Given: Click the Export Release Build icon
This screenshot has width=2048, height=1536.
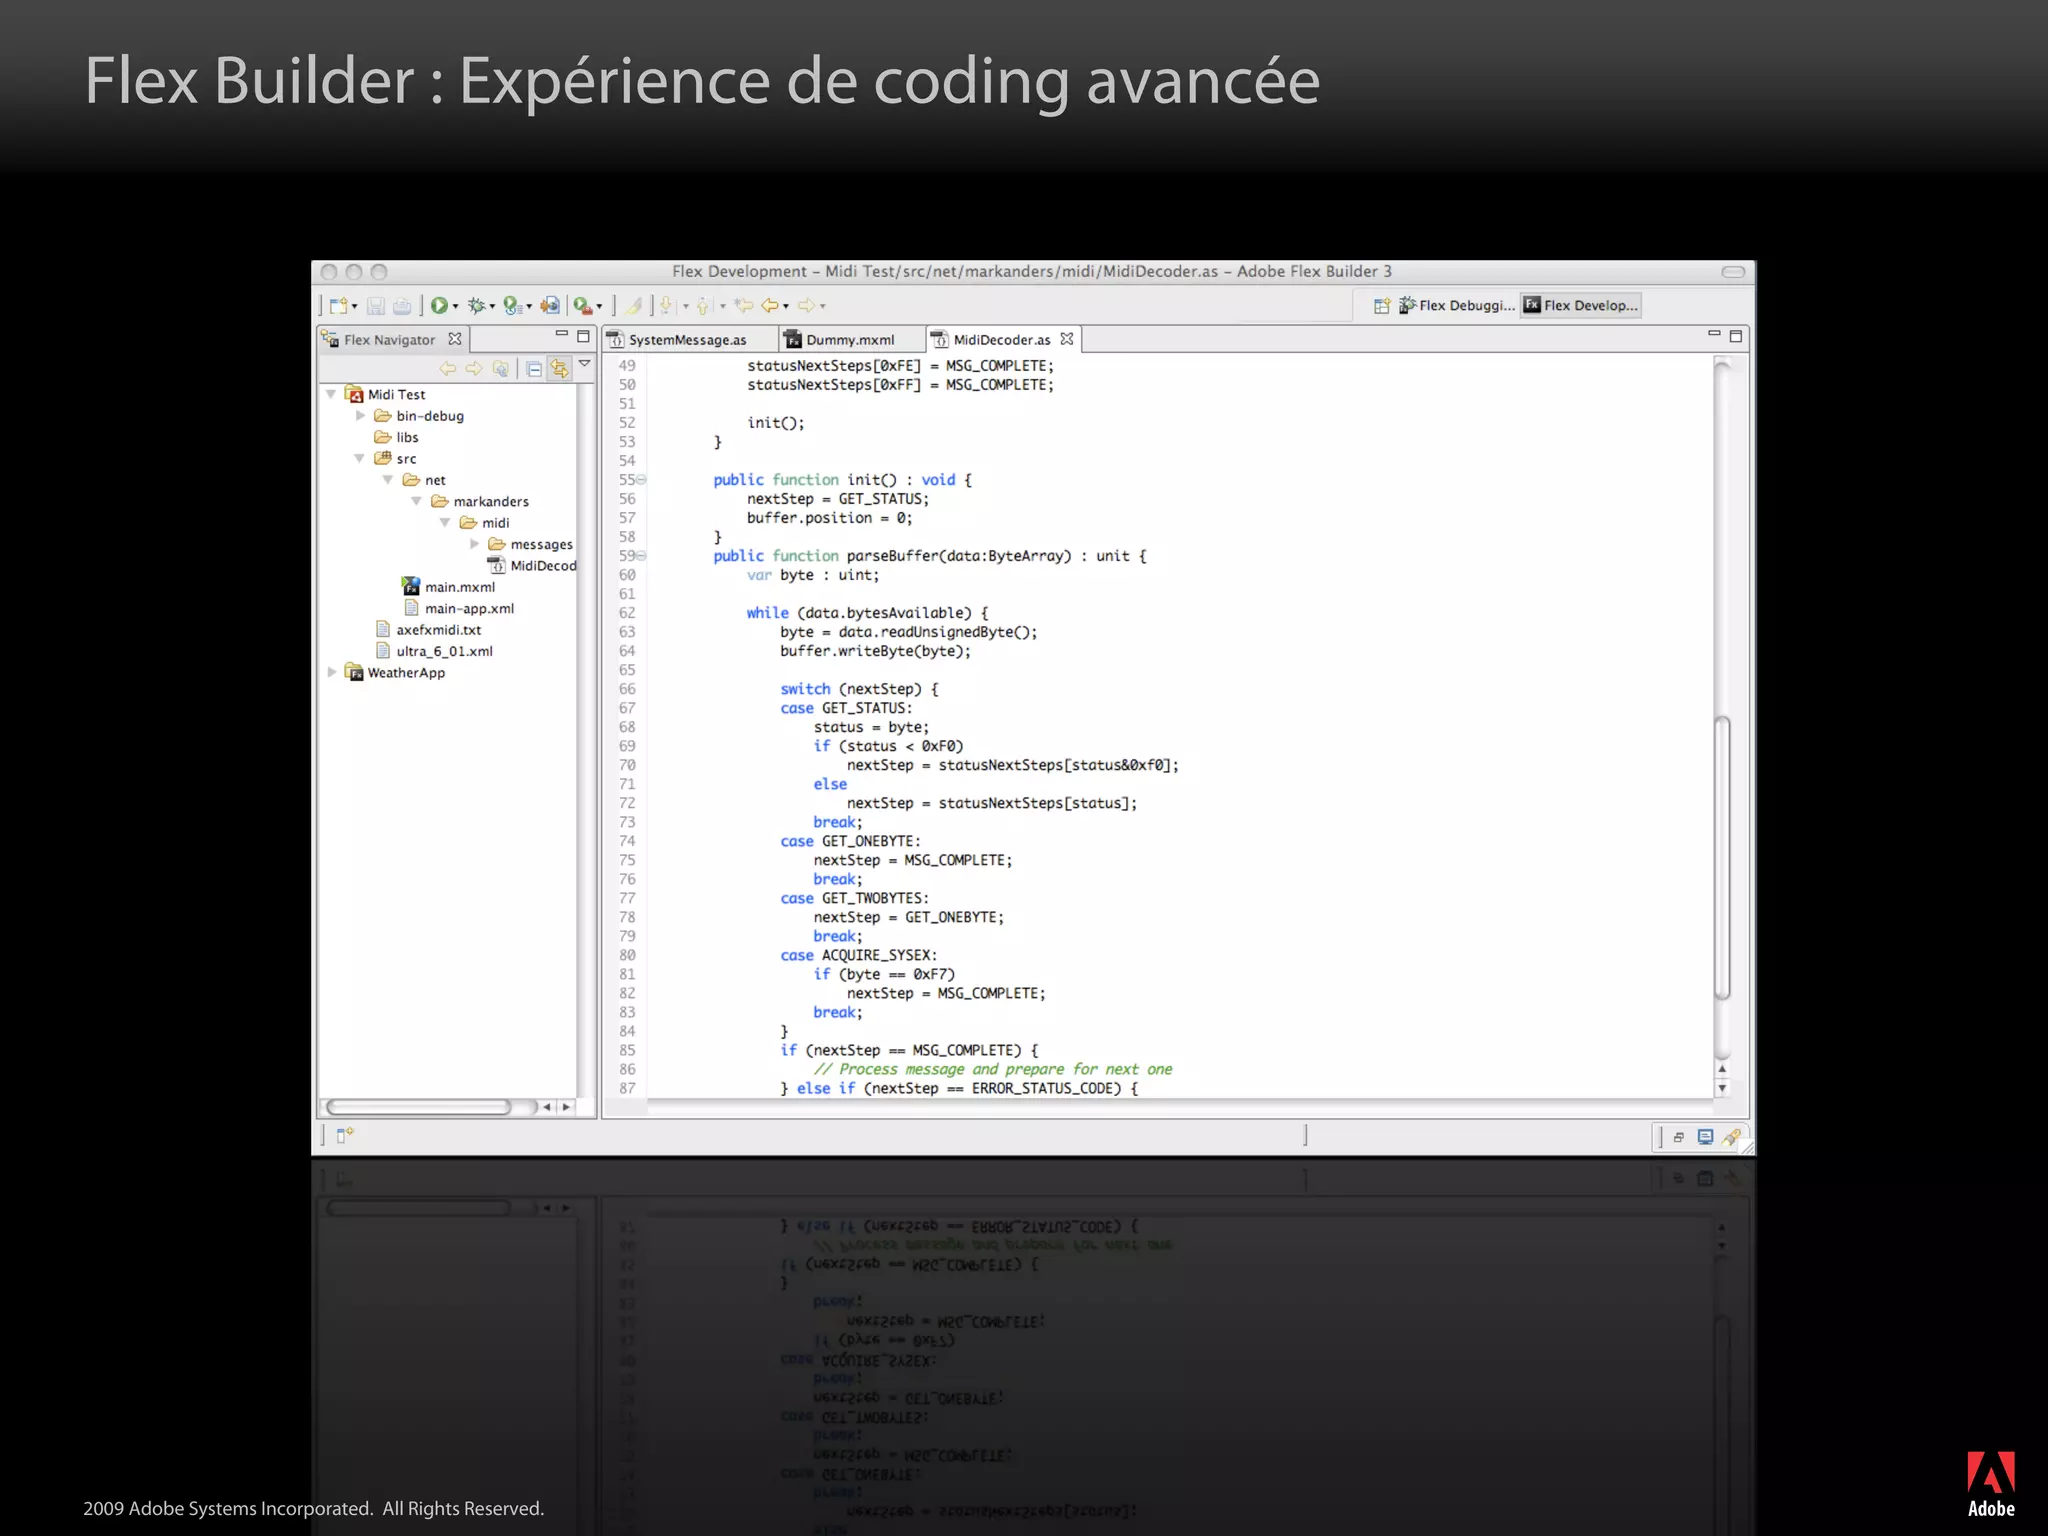Looking at the screenshot, I should [x=550, y=306].
